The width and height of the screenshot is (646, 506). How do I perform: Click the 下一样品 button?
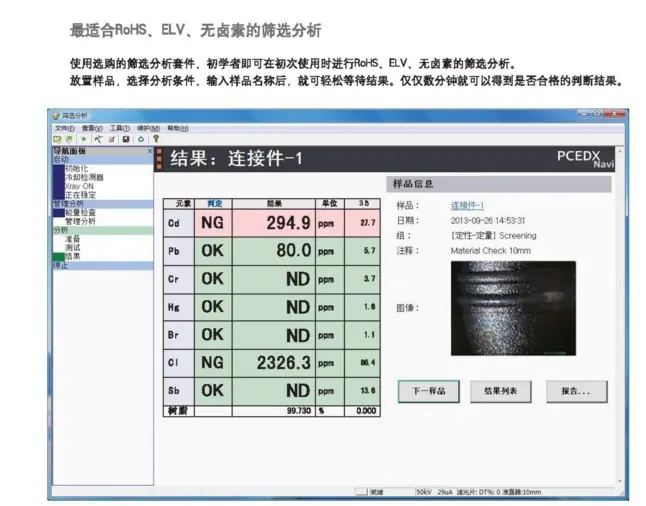428,391
